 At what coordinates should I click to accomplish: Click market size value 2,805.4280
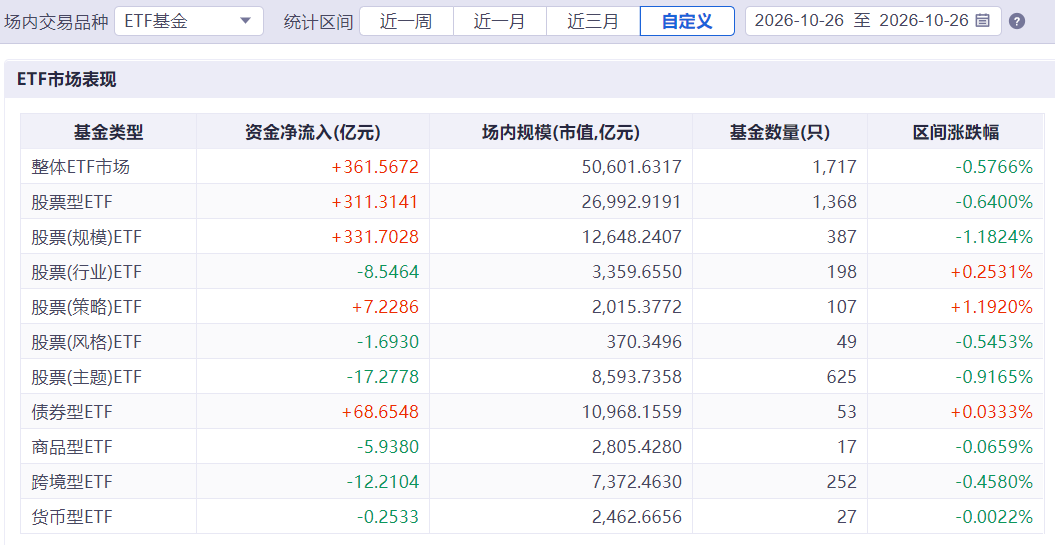[637, 447]
